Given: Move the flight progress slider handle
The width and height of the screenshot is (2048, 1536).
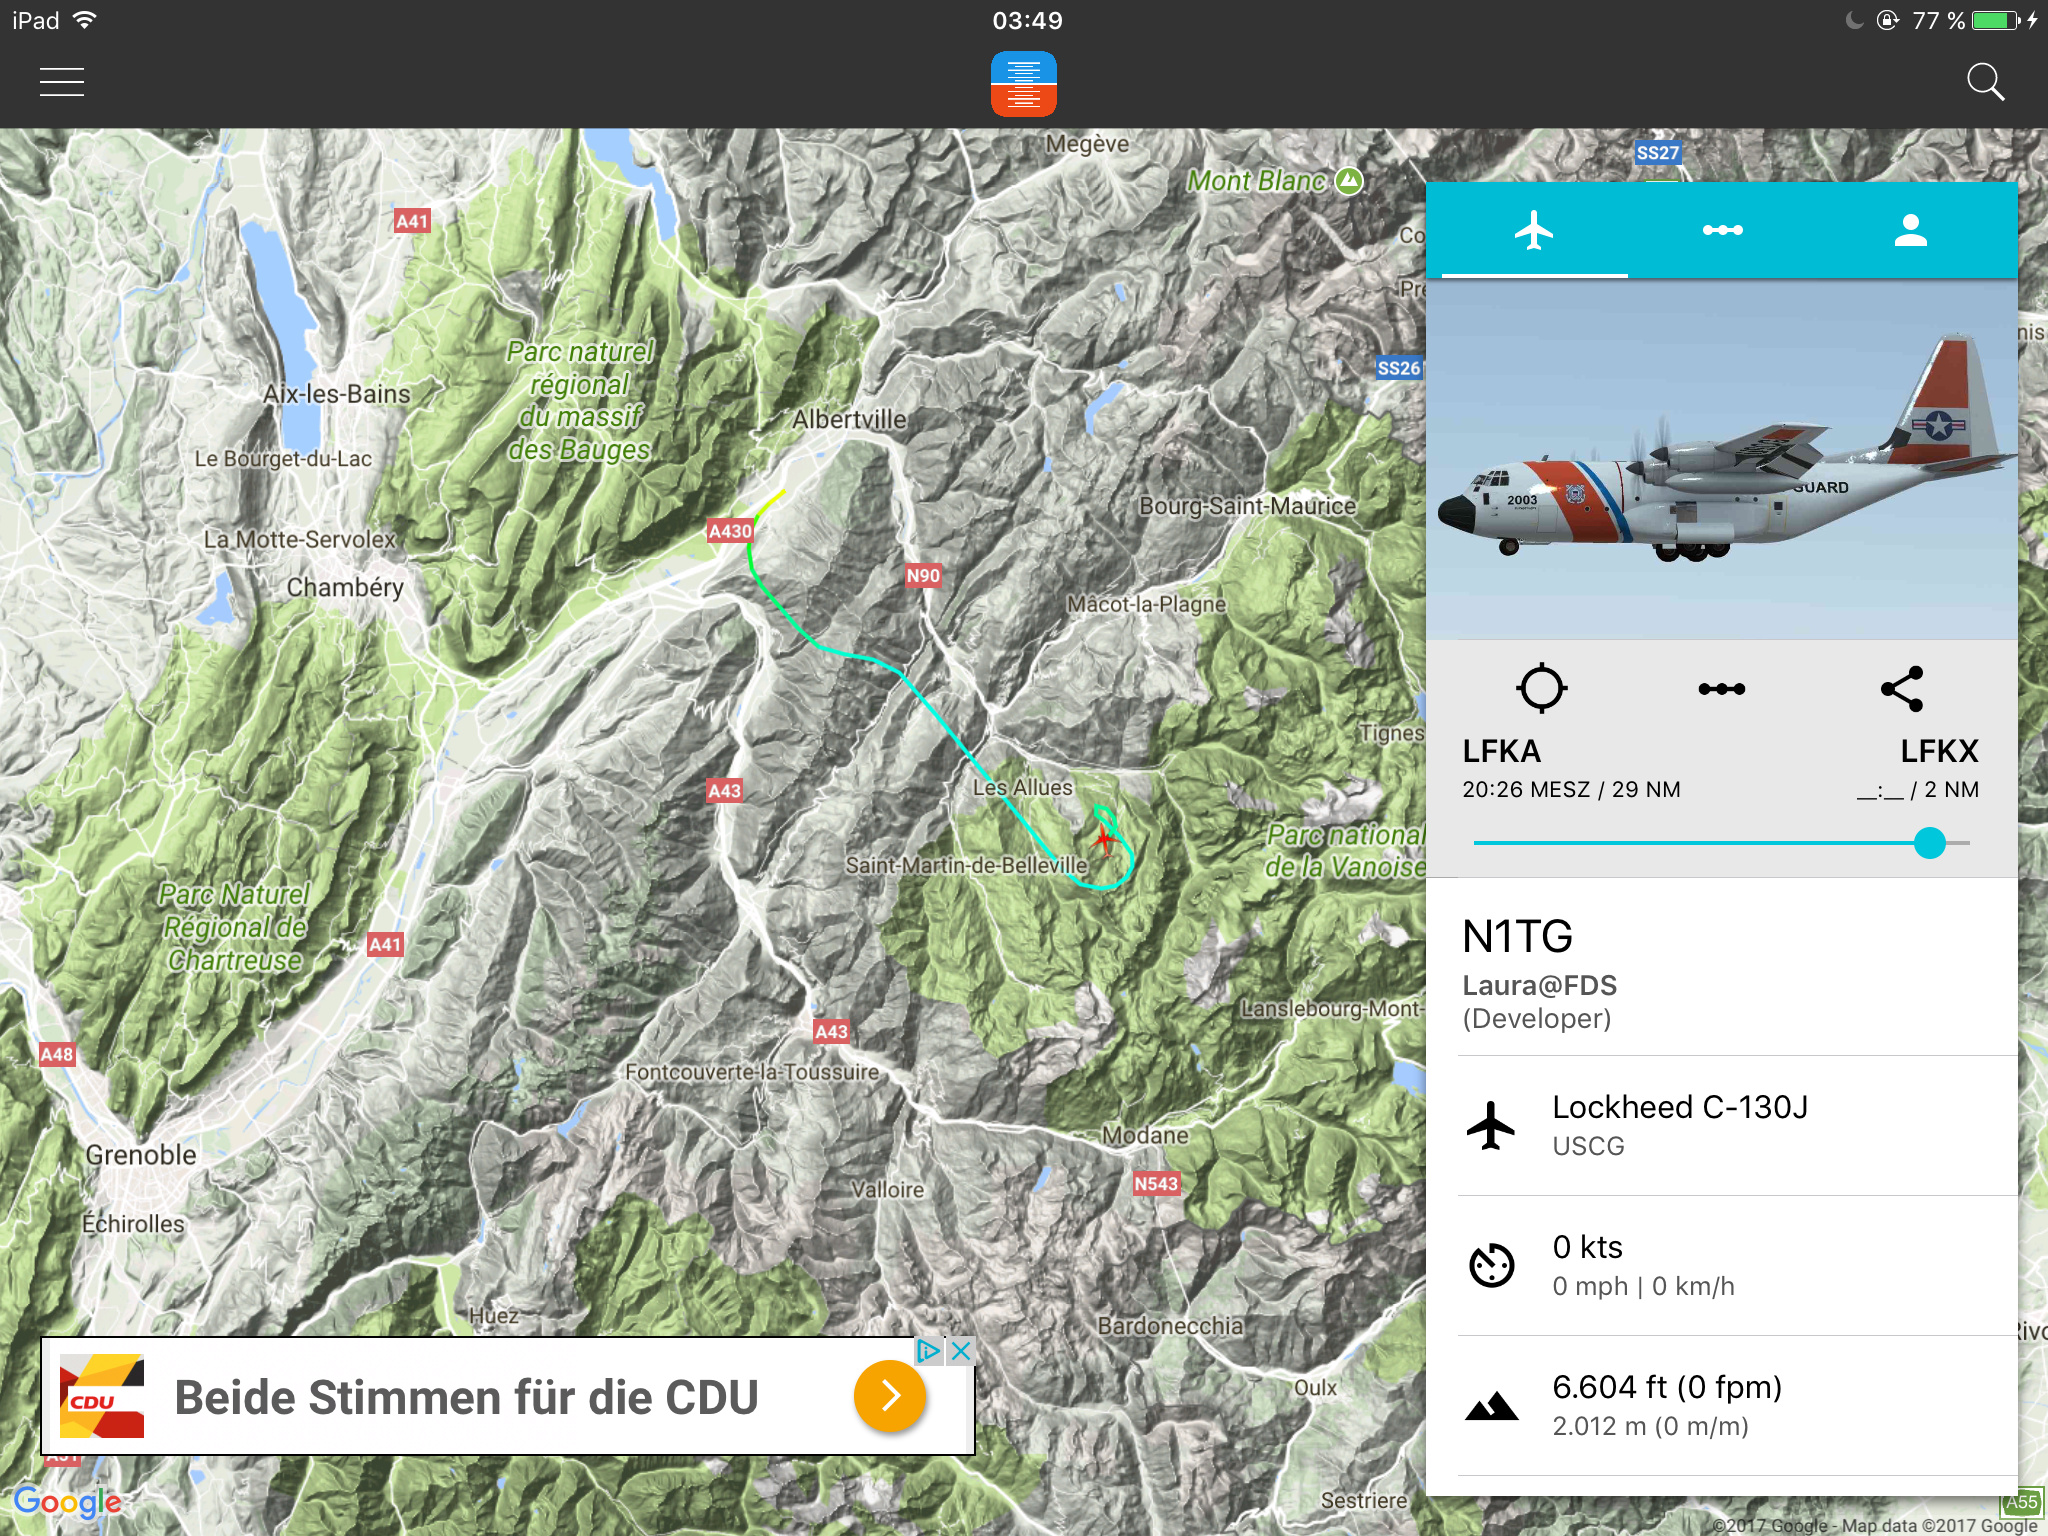Looking at the screenshot, I should 1929,843.
